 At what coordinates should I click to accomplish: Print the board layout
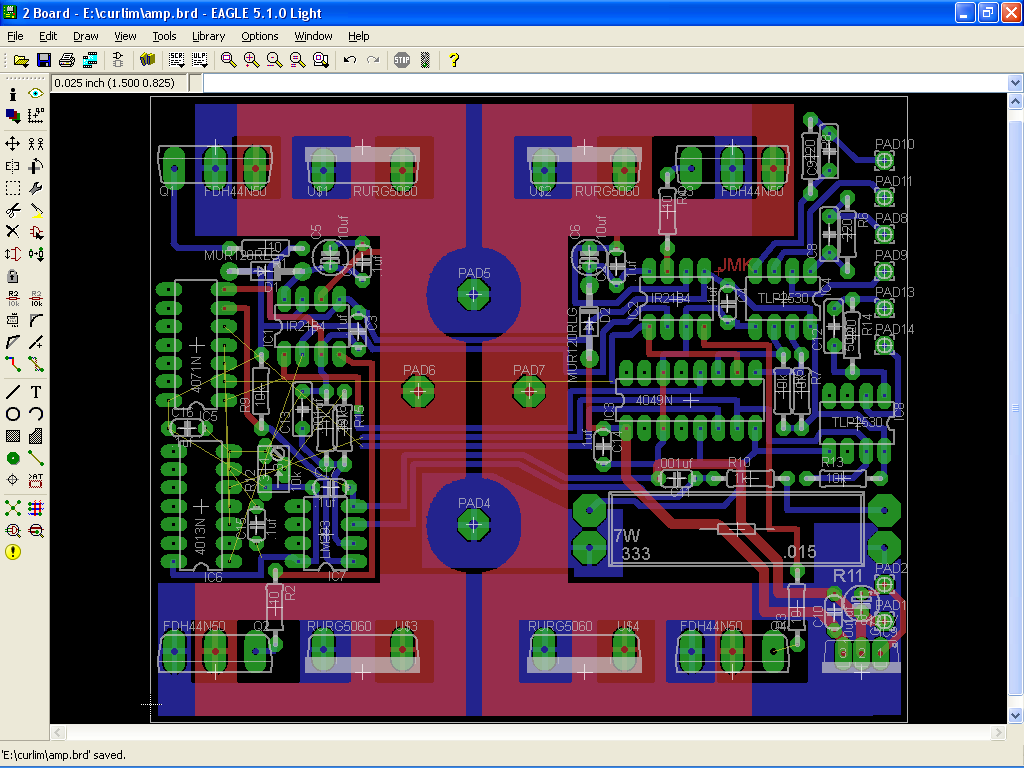pyautogui.click(x=67, y=60)
